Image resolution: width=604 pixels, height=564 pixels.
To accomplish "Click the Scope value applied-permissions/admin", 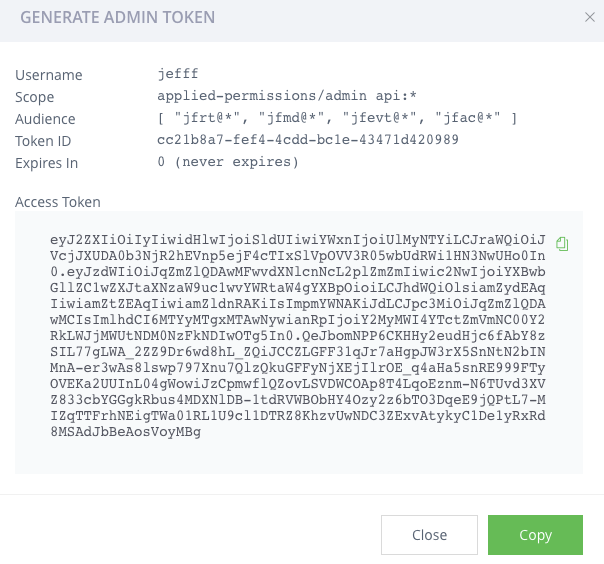I will [x=287, y=95].
